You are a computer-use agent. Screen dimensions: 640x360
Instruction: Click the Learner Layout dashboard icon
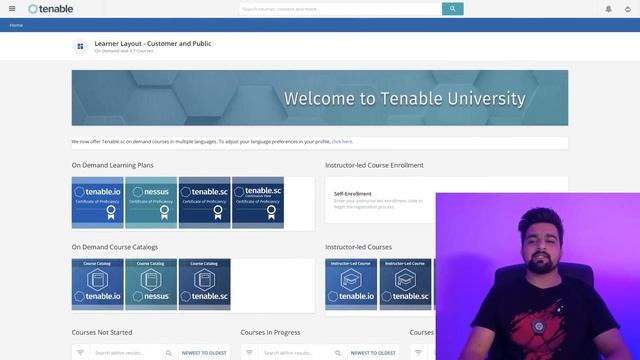pyautogui.click(x=80, y=47)
